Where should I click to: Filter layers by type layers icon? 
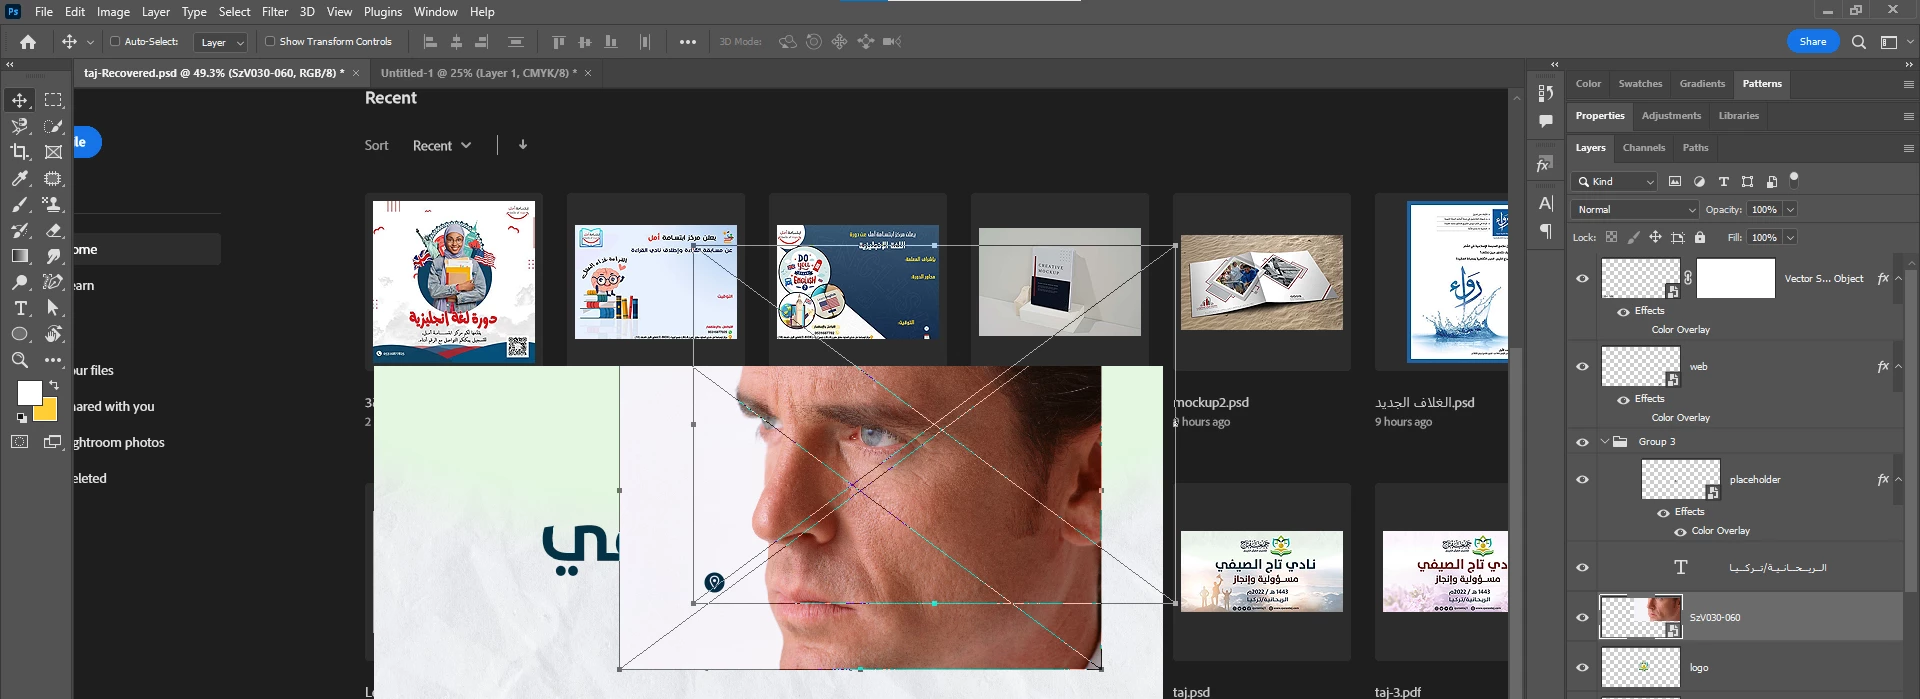click(x=1723, y=181)
